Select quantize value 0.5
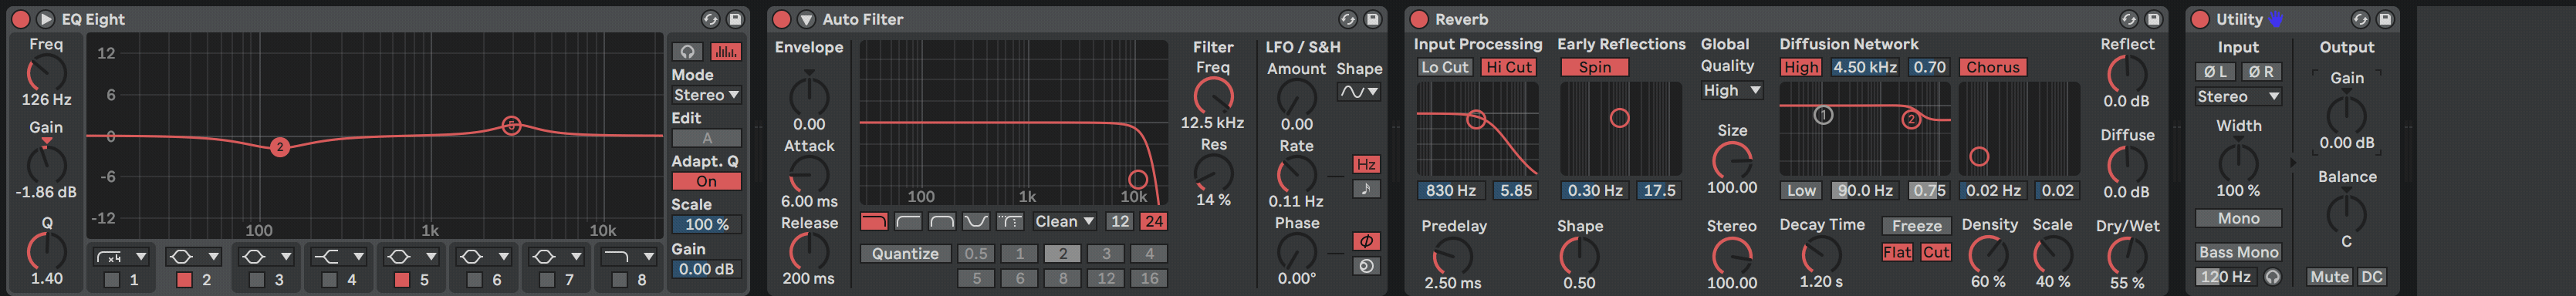Image resolution: width=2576 pixels, height=296 pixels. 976,254
